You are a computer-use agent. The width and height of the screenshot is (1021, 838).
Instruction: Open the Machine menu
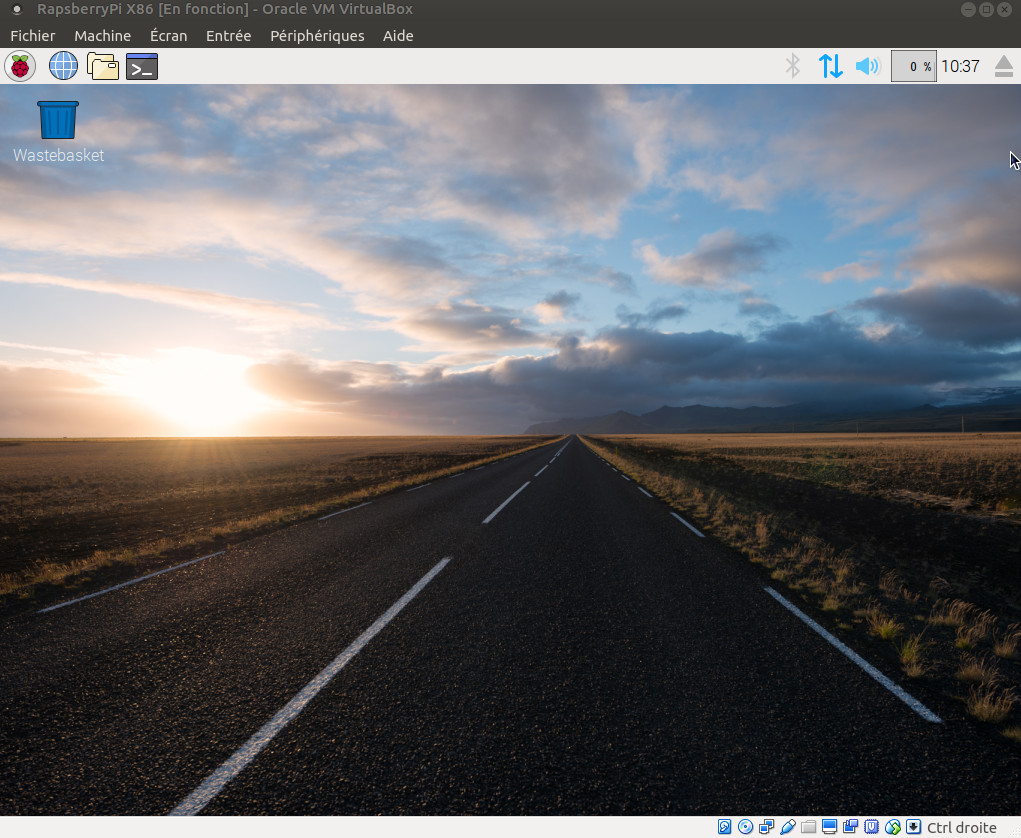point(102,36)
